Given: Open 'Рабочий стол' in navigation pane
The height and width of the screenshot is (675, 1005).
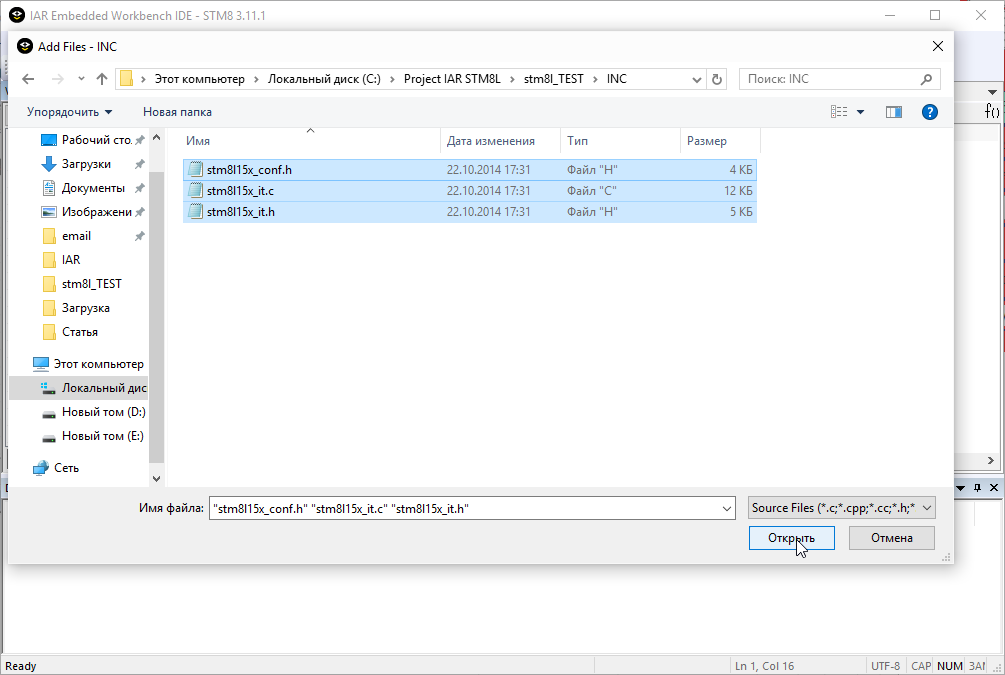Looking at the screenshot, I should tap(96, 140).
